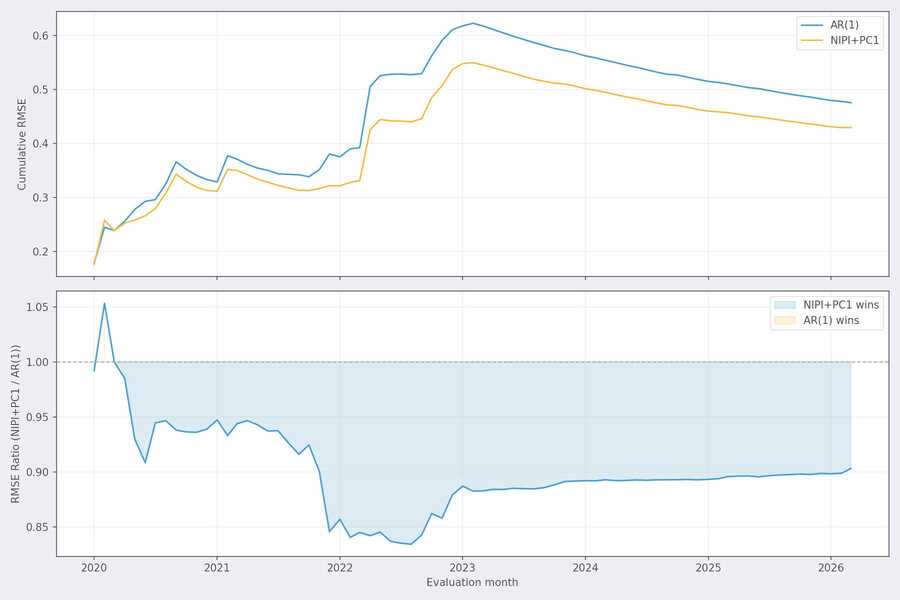
Task: Click the 'NIPI+PC1 wins' blue patch swatch
Action: 784,304
